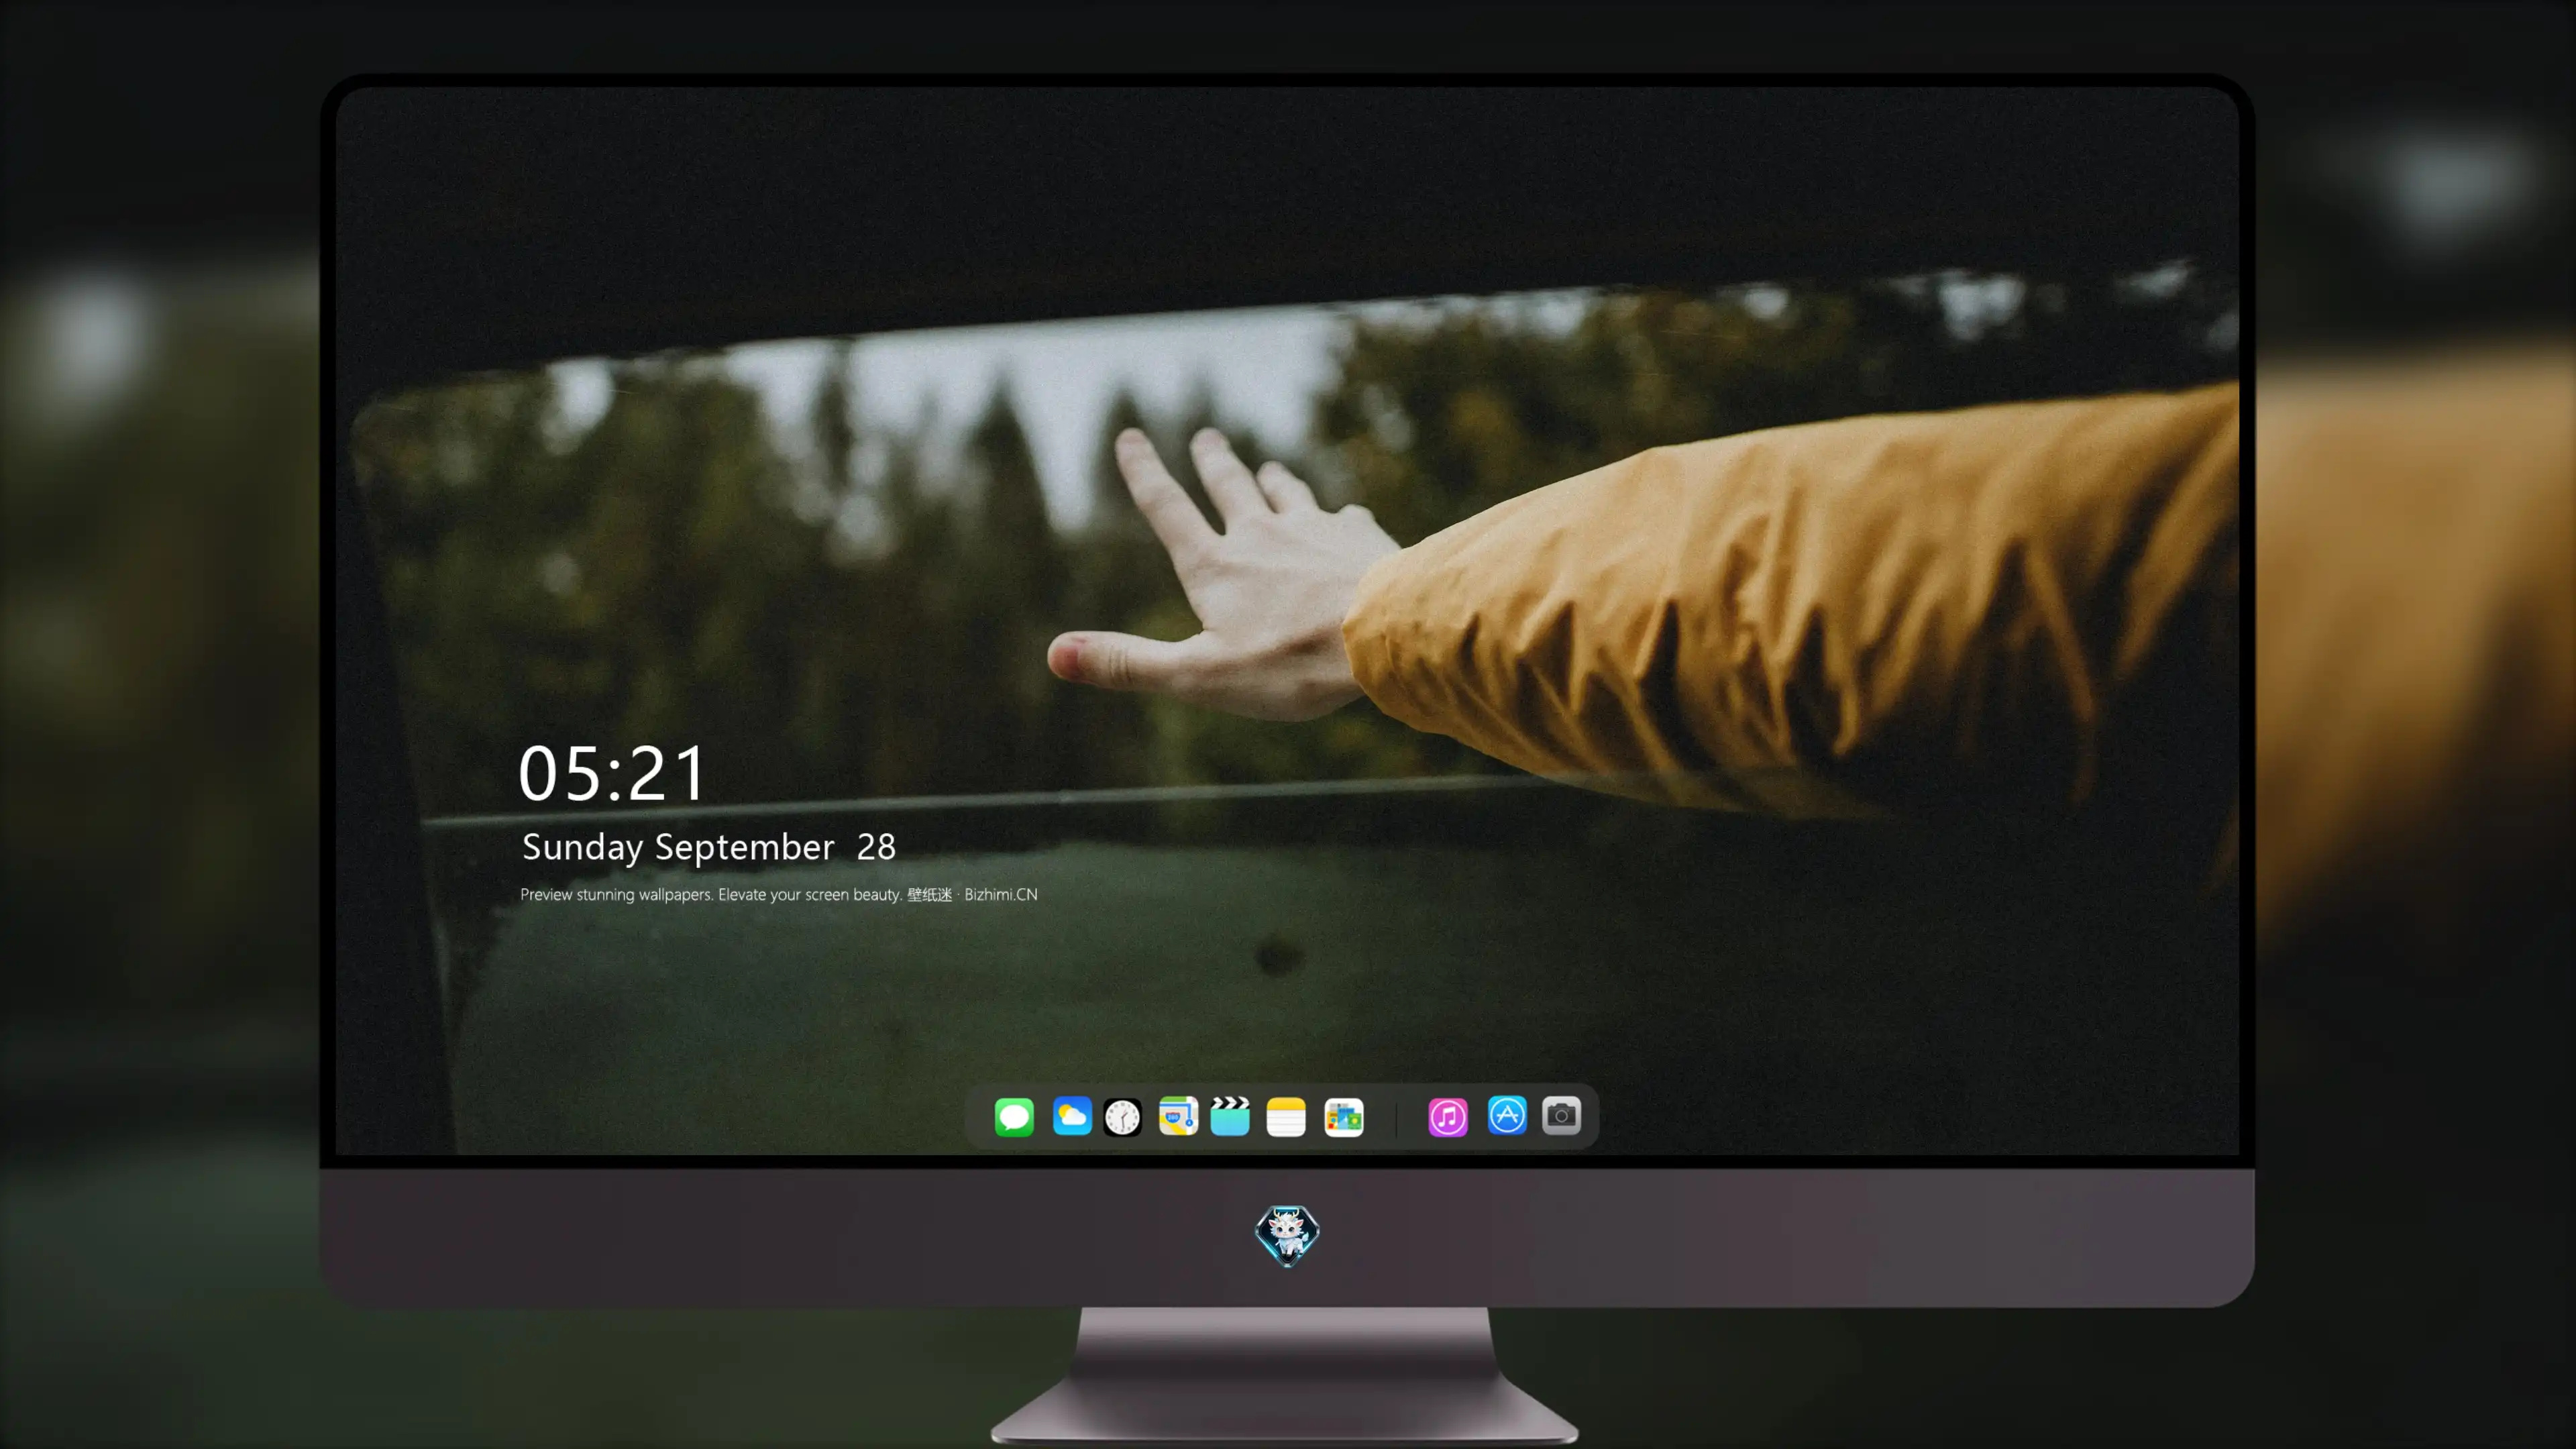
Task: Click the date text Sunday September 28
Action: click(709, 847)
